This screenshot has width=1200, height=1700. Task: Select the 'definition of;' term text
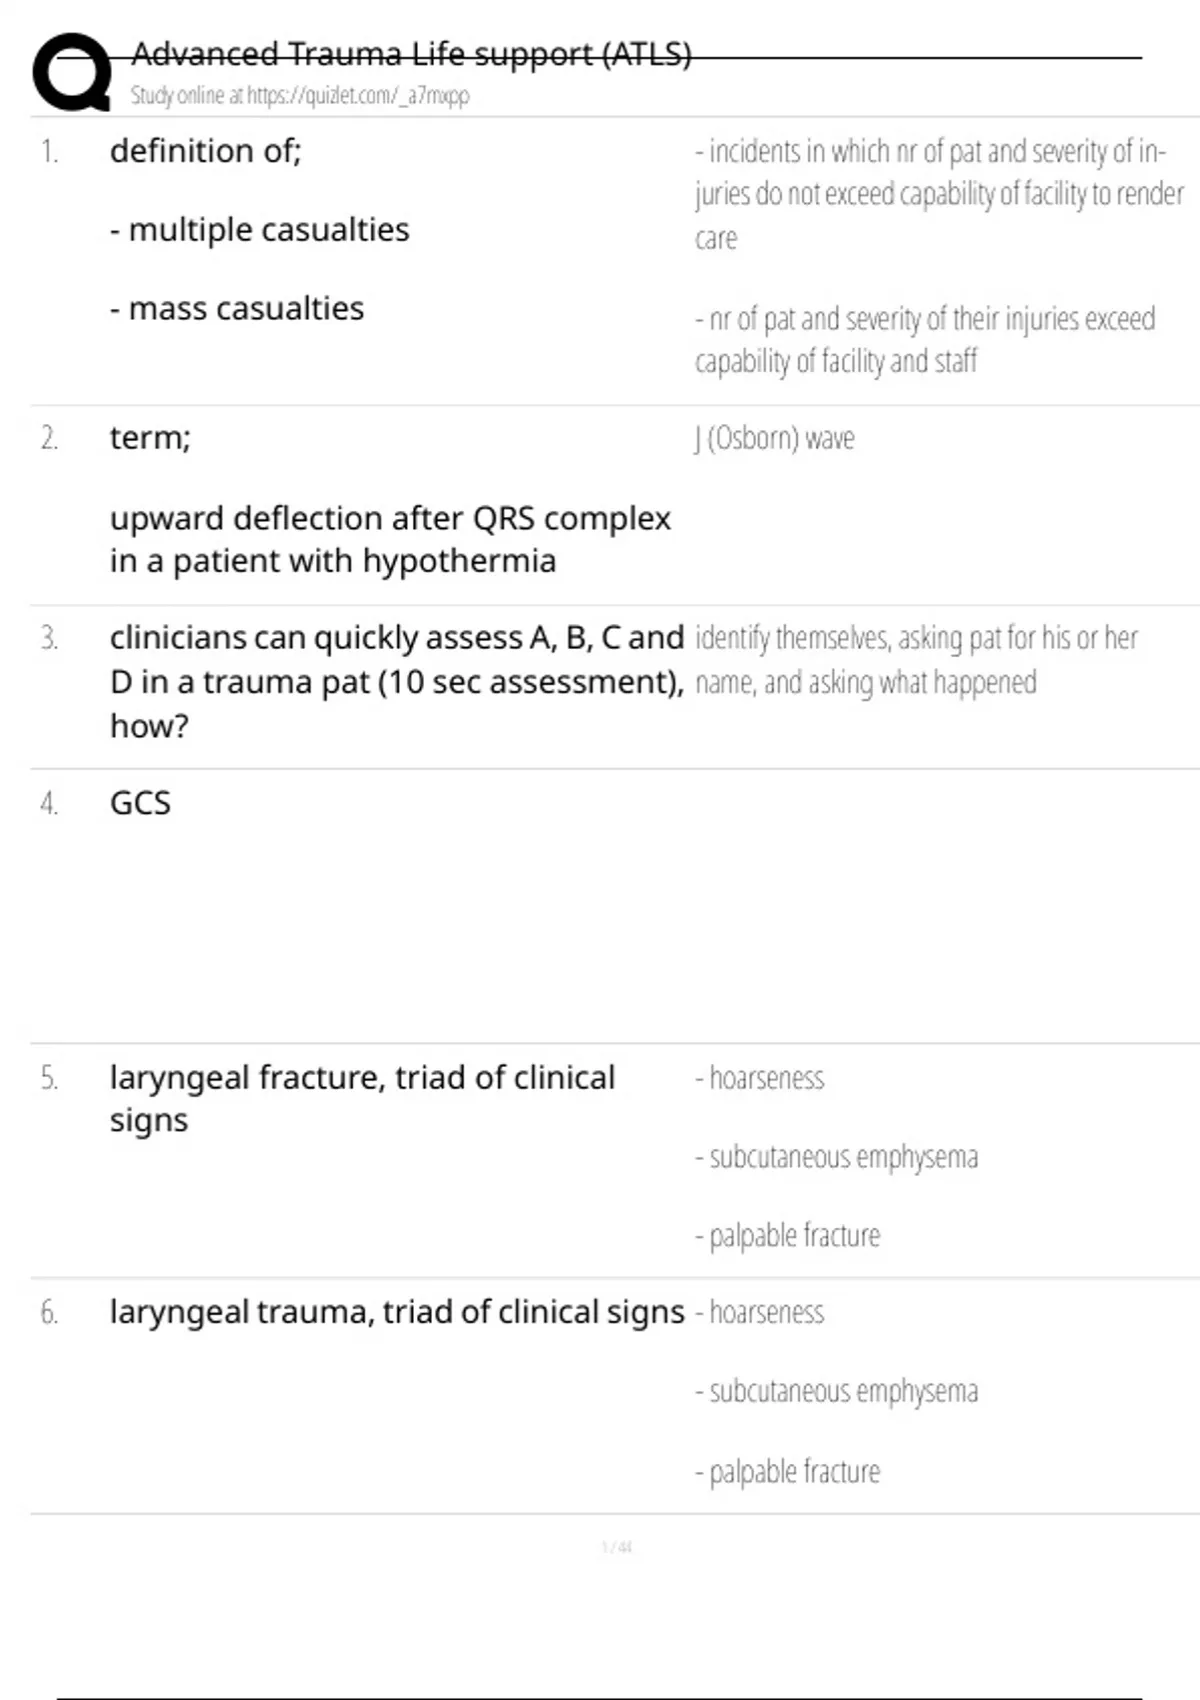pos(205,151)
